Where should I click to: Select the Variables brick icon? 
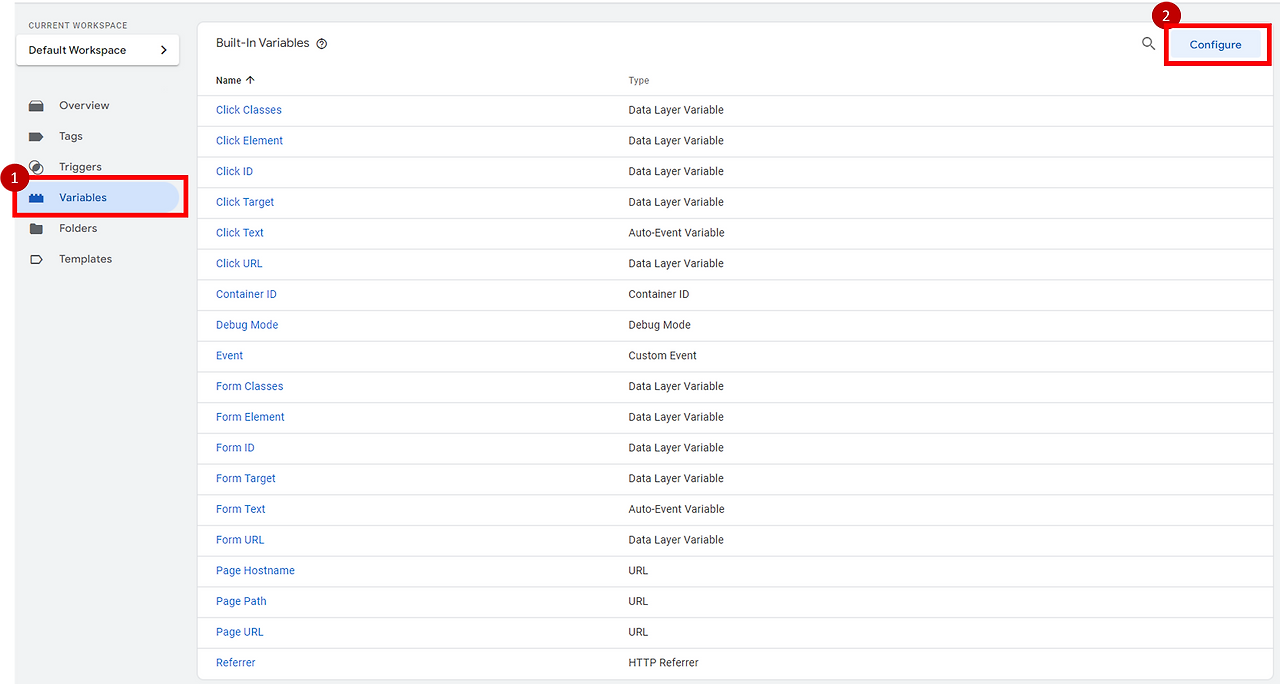[37, 198]
